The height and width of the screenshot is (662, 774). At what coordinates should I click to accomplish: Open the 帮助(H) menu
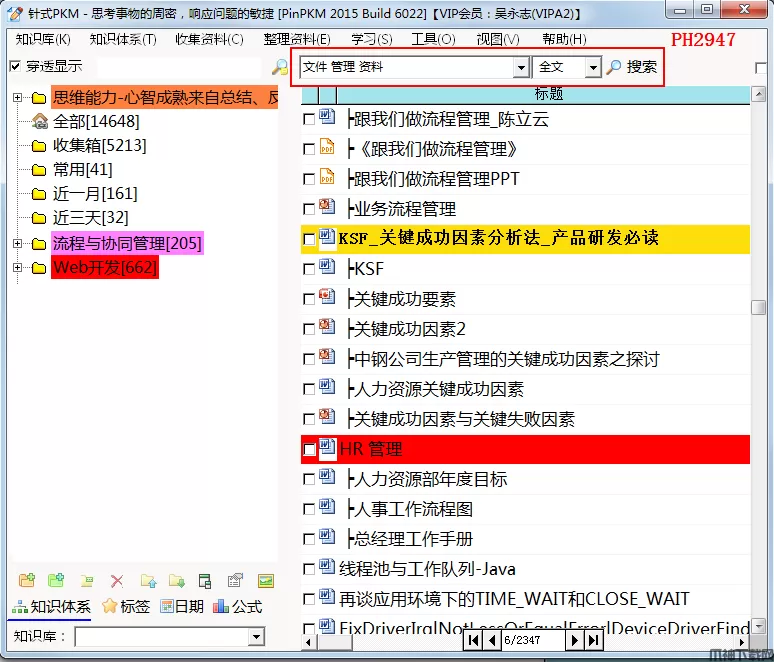point(564,39)
